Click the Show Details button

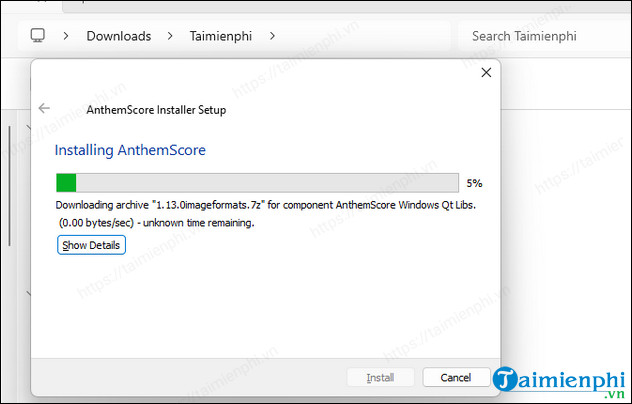[x=91, y=245]
